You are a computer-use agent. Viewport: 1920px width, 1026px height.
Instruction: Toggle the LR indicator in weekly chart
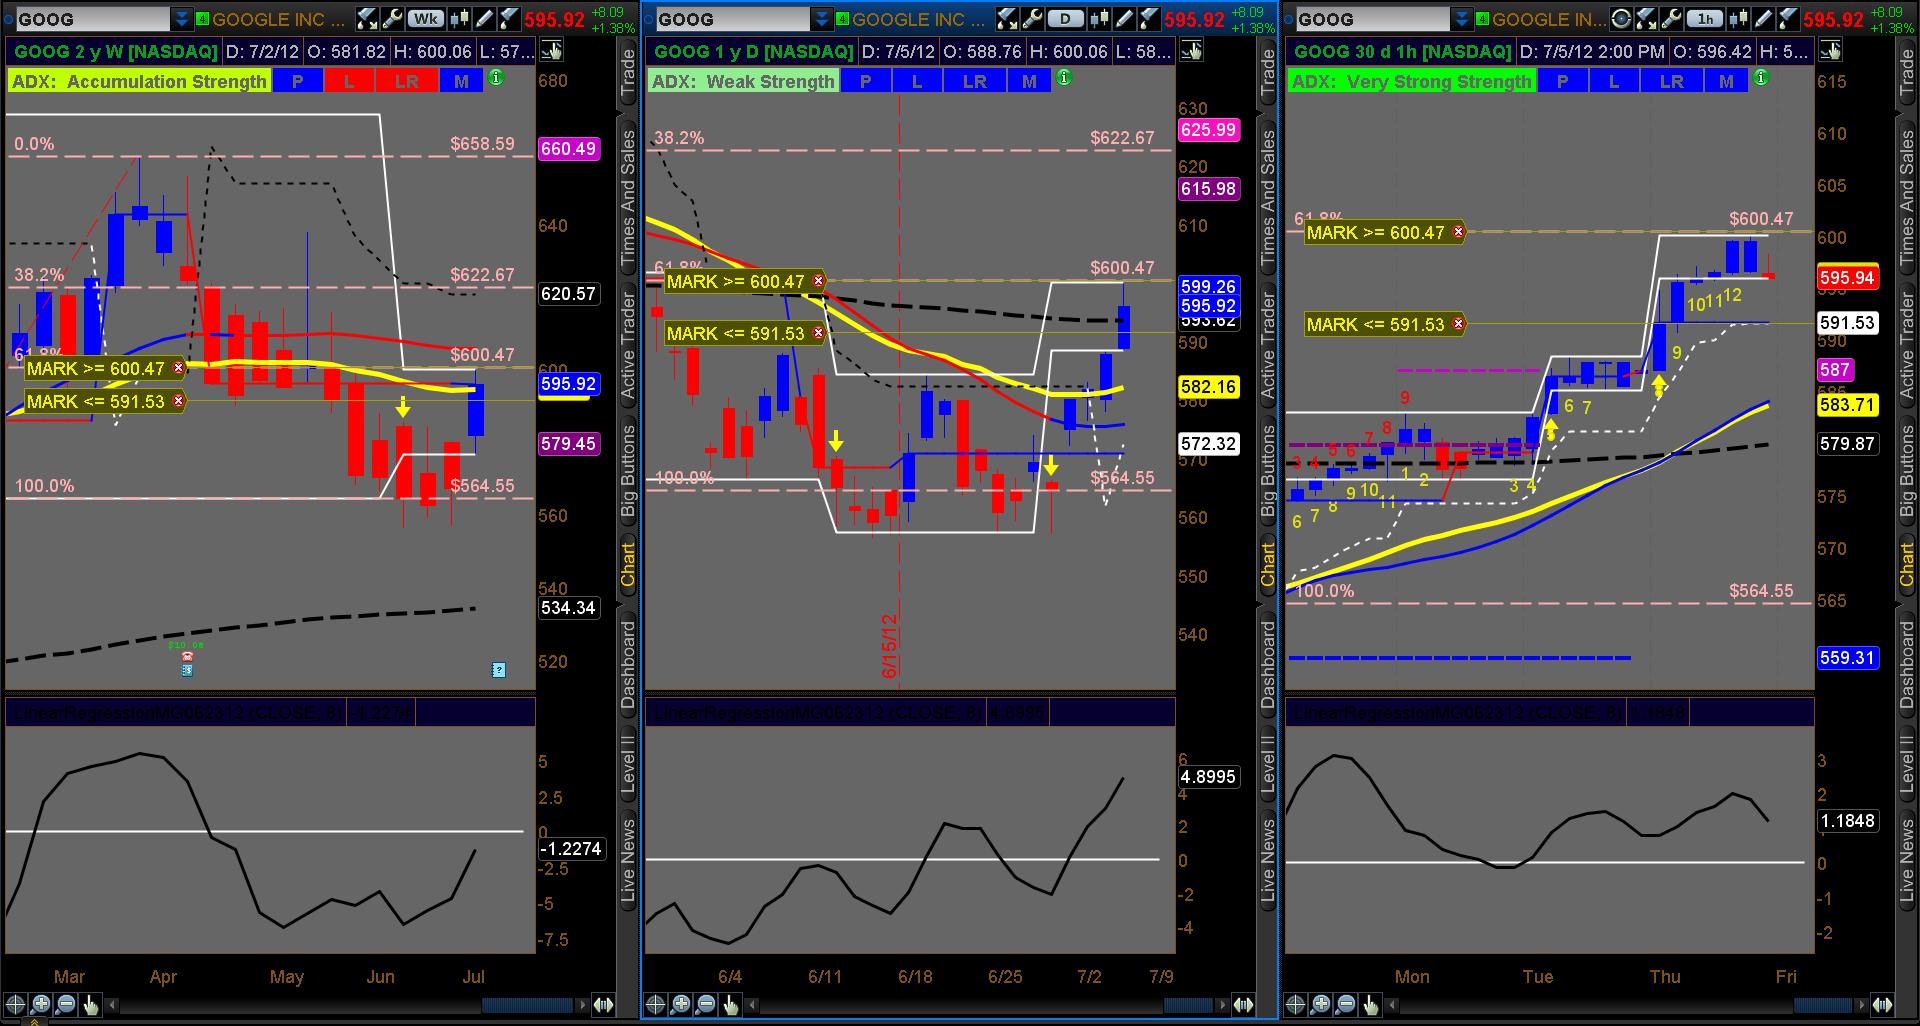406,81
